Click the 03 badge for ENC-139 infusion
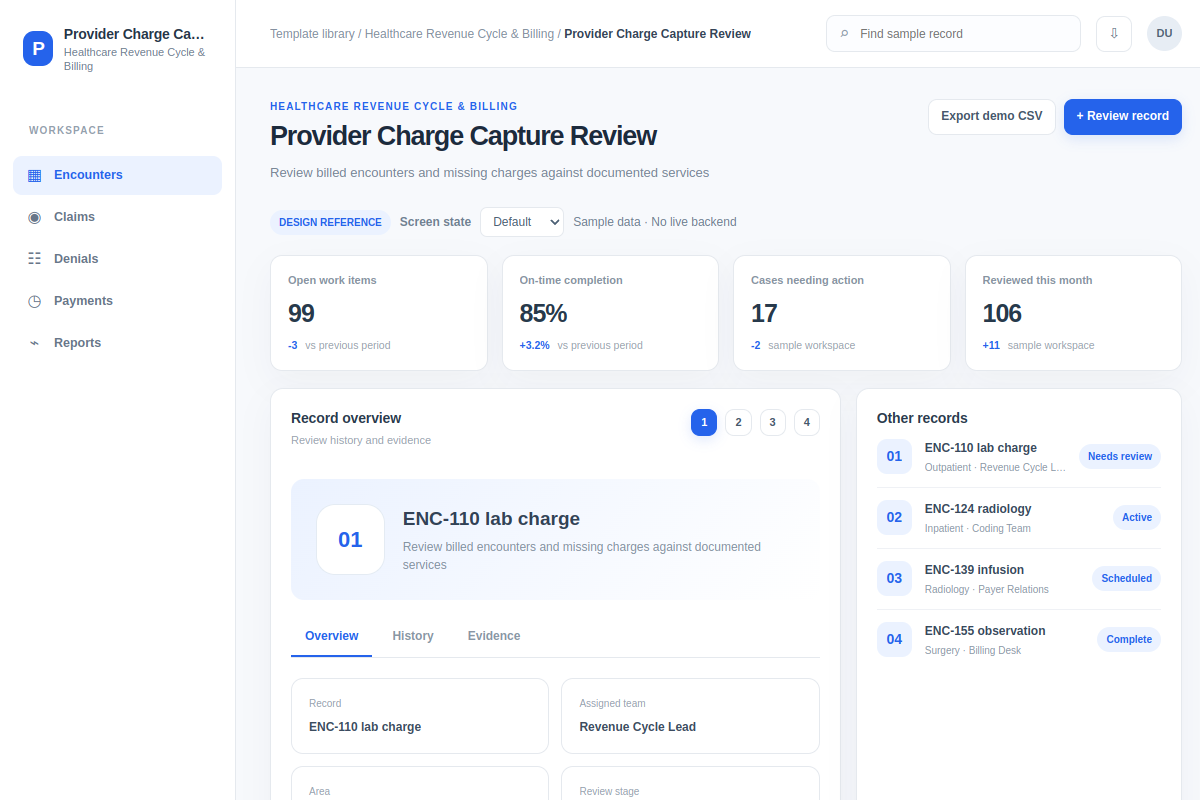This screenshot has height=800, width=1200. (x=894, y=578)
